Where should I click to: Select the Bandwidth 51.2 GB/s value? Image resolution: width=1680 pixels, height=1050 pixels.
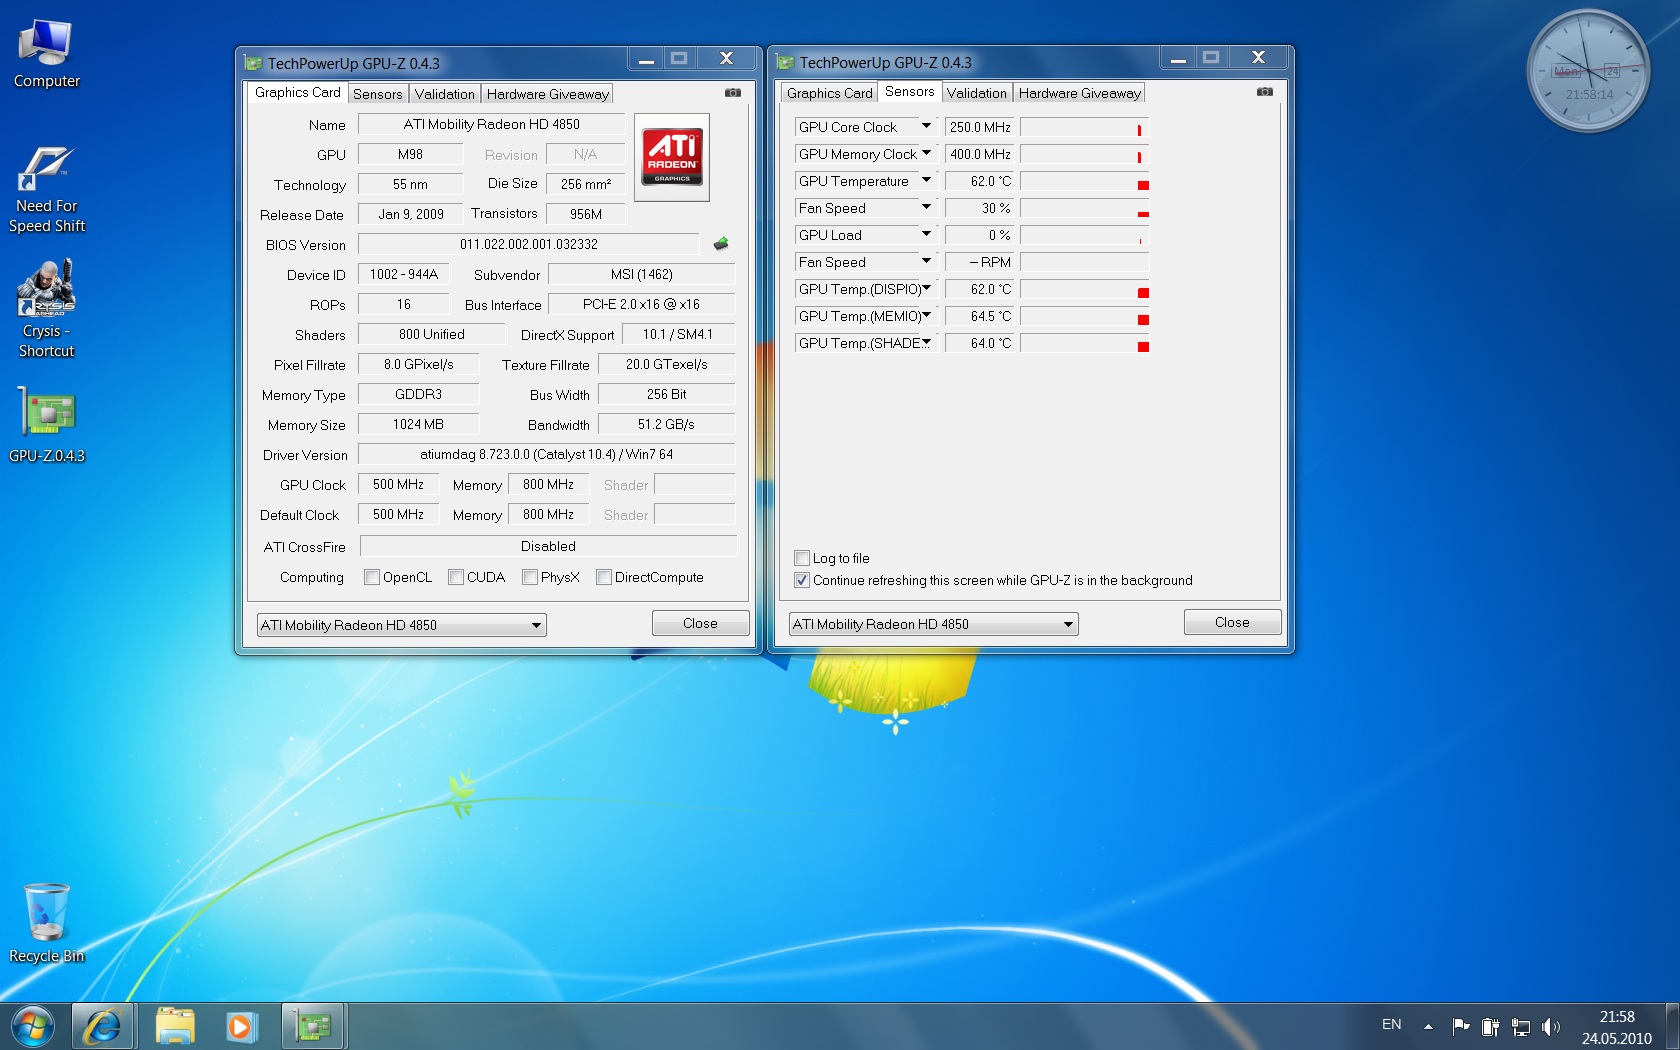point(666,424)
